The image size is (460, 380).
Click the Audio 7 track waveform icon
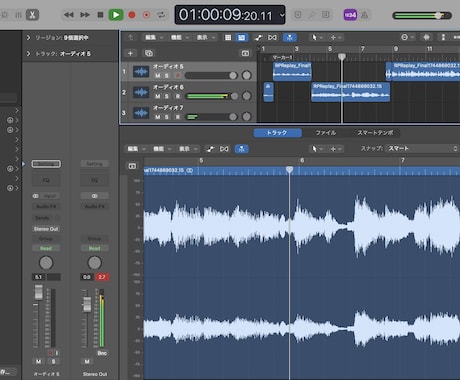point(141,113)
